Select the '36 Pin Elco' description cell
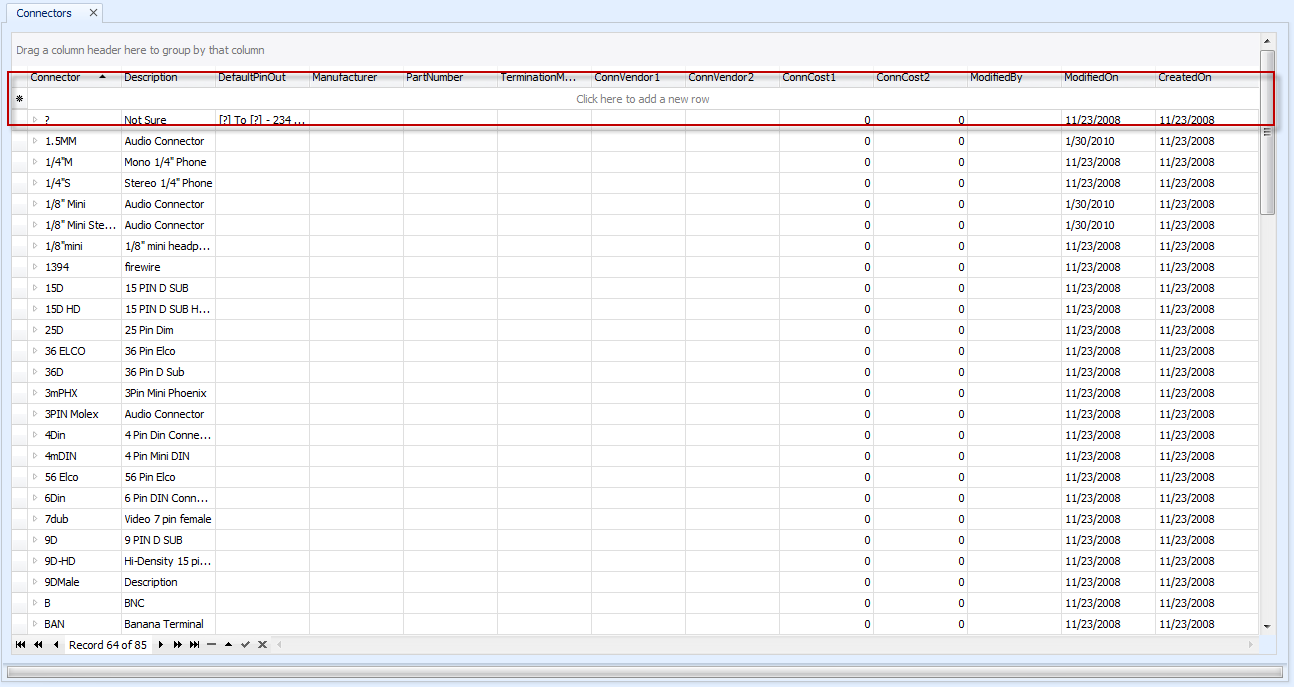1294x687 pixels. click(168, 351)
